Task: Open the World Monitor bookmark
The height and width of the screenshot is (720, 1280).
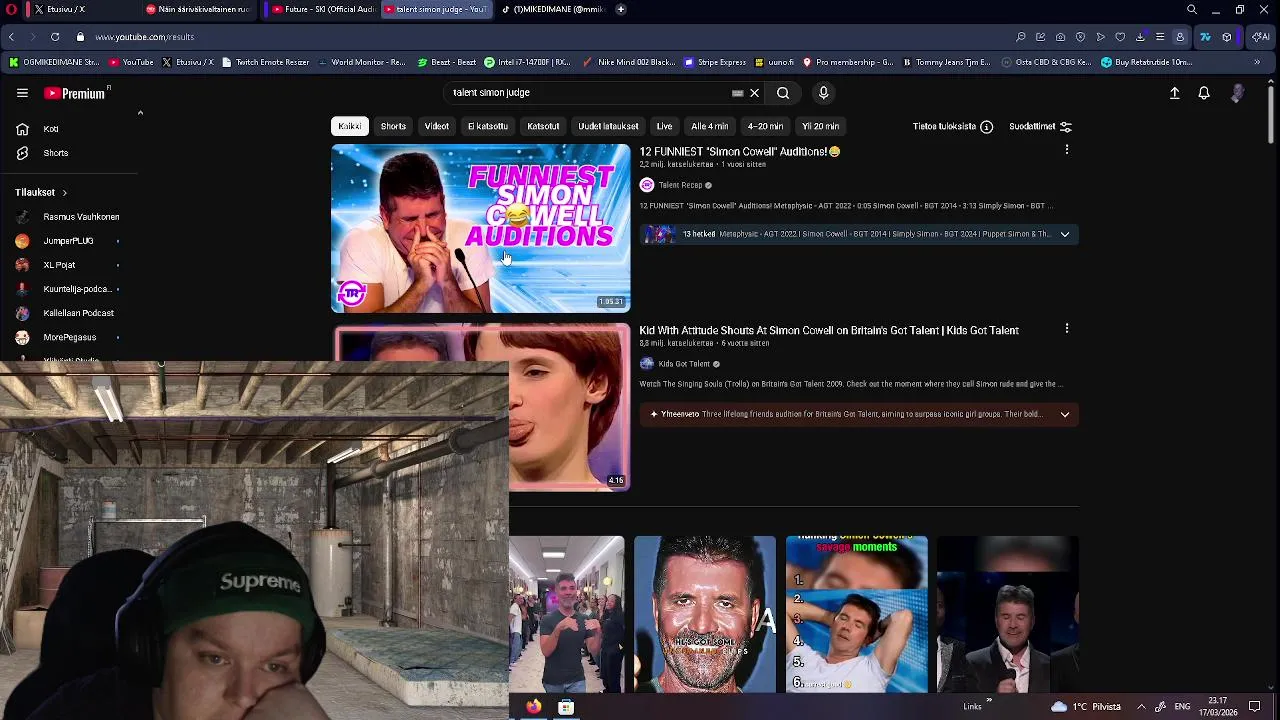Action: click(x=361, y=62)
